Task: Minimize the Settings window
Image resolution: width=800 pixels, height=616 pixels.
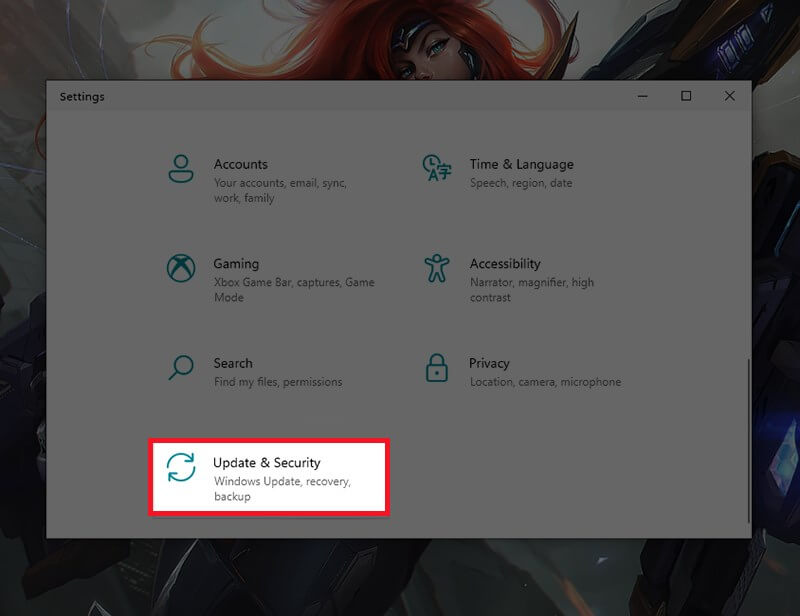Action: [x=642, y=96]
